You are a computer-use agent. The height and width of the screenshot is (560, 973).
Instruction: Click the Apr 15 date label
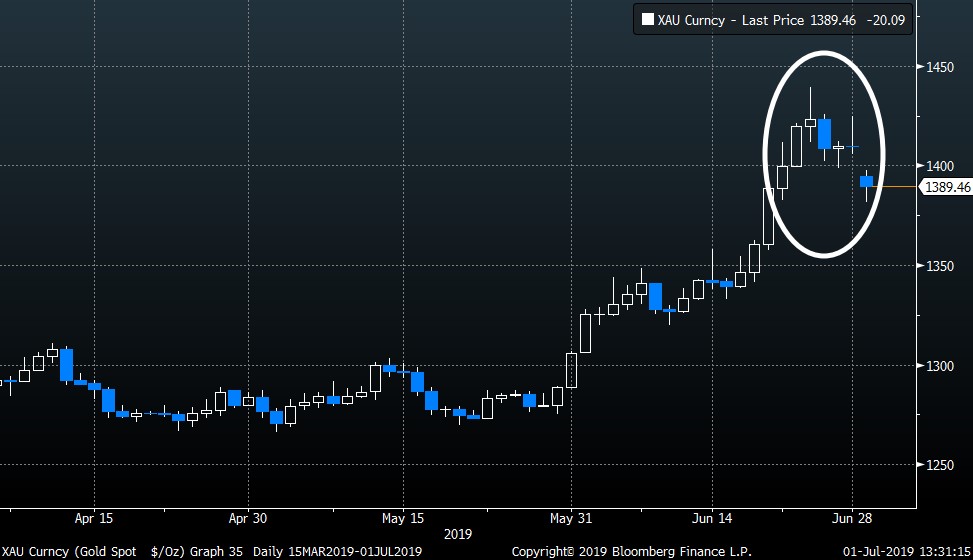coord(94,518)
